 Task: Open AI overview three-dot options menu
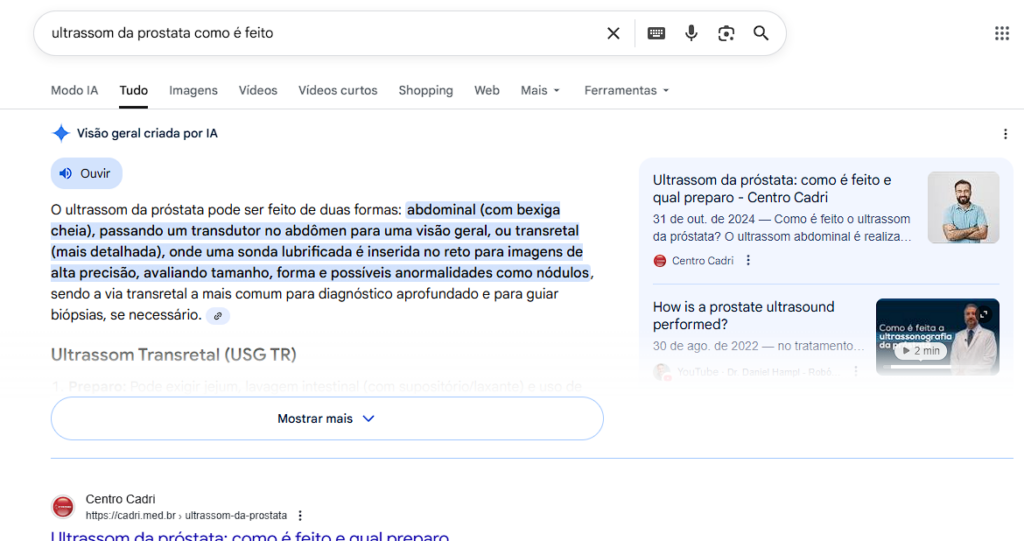point(1005,134)
